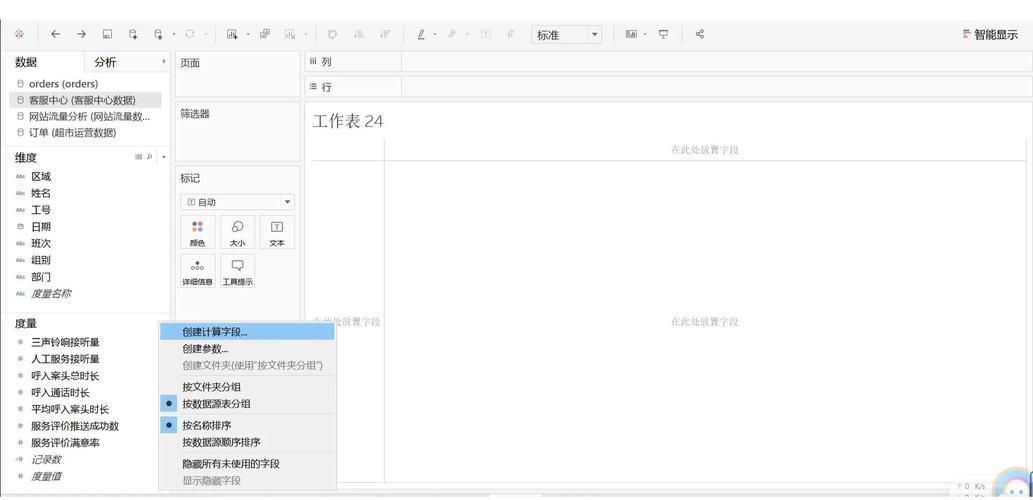Click the 服务评价满意率 measure field
The height and width of the screenshot is (500, 1033).
point(65,443)
